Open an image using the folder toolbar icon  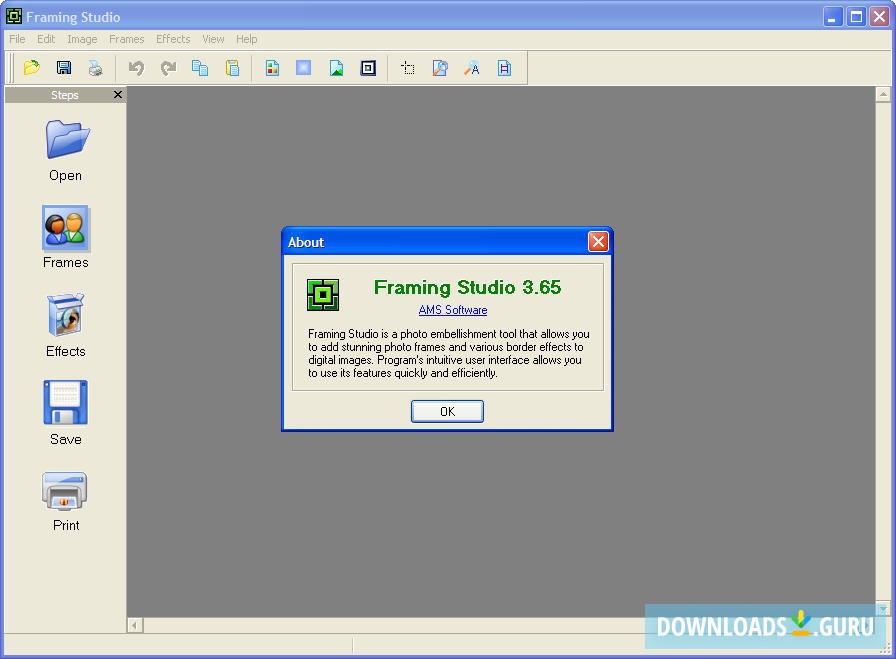pyautogui.click(x=31, y=67)
